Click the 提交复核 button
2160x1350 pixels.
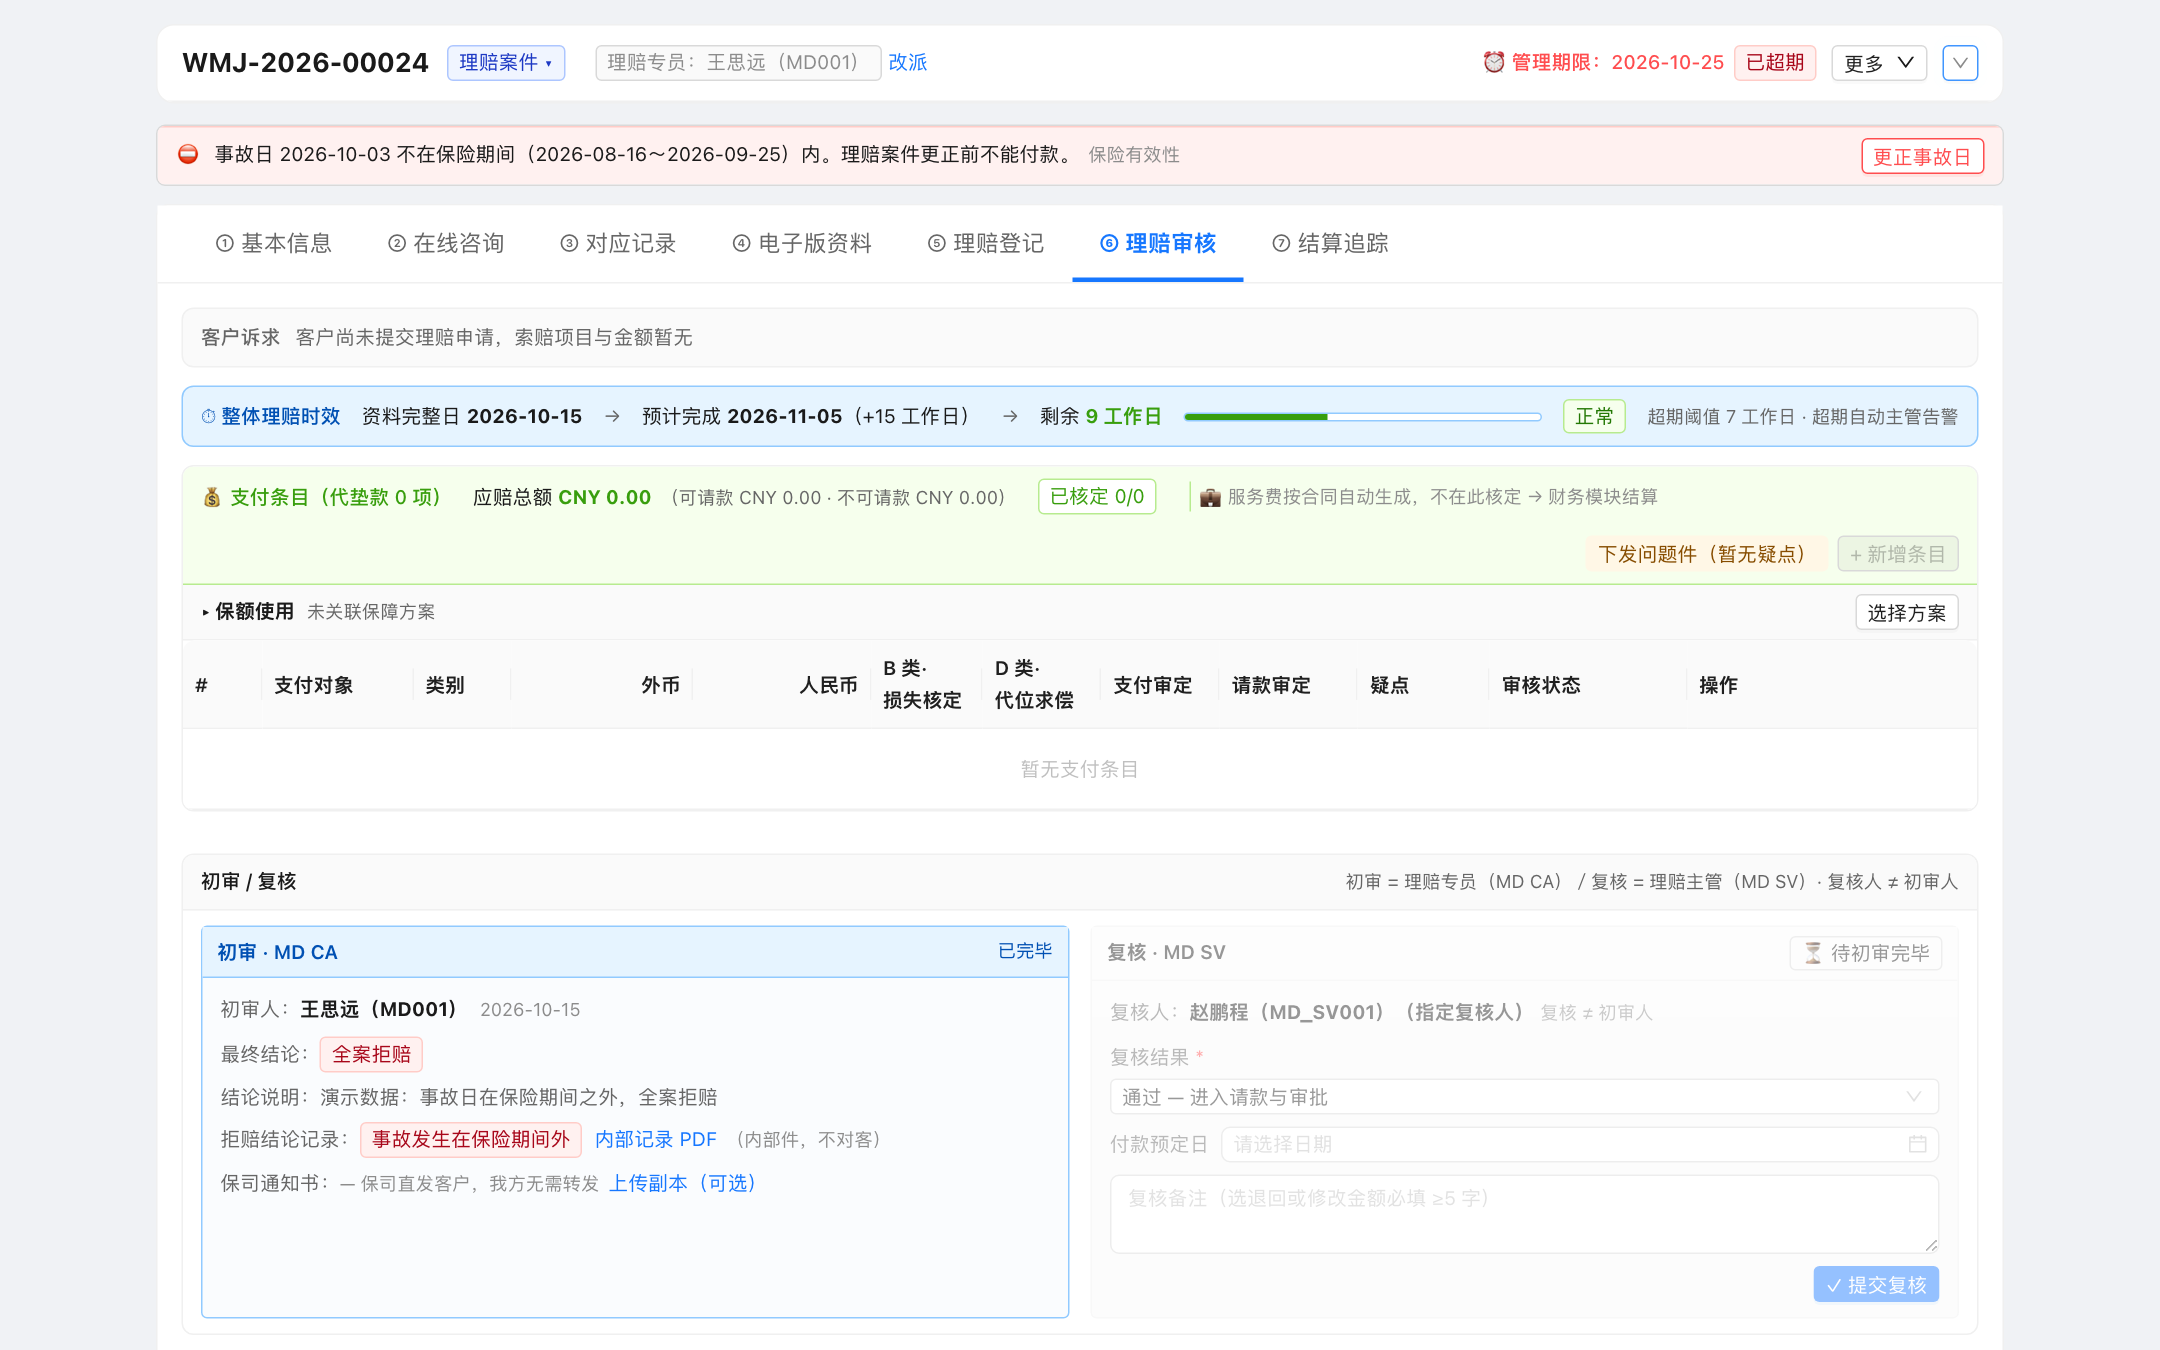click(1876, 1285)
